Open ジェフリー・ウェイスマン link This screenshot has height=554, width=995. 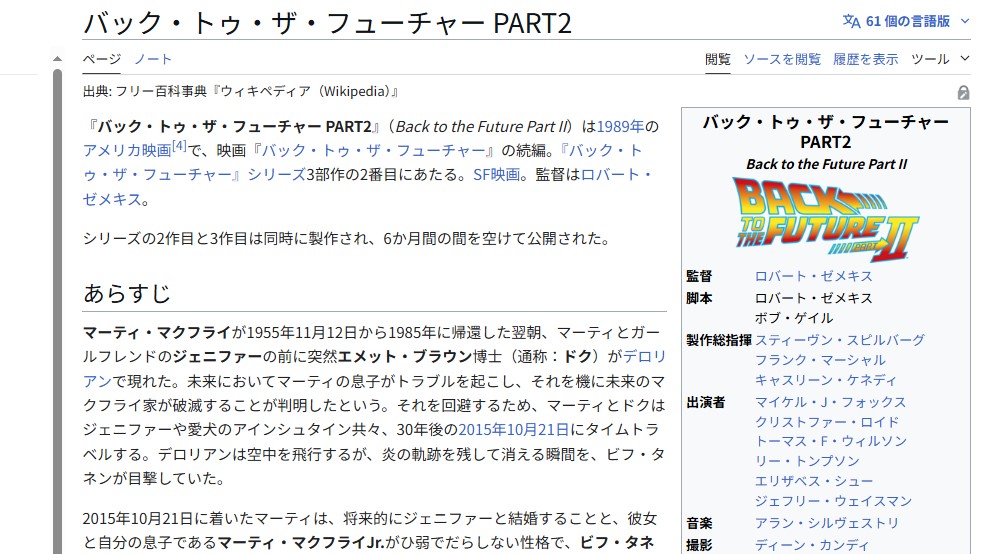tap(833, 501)
